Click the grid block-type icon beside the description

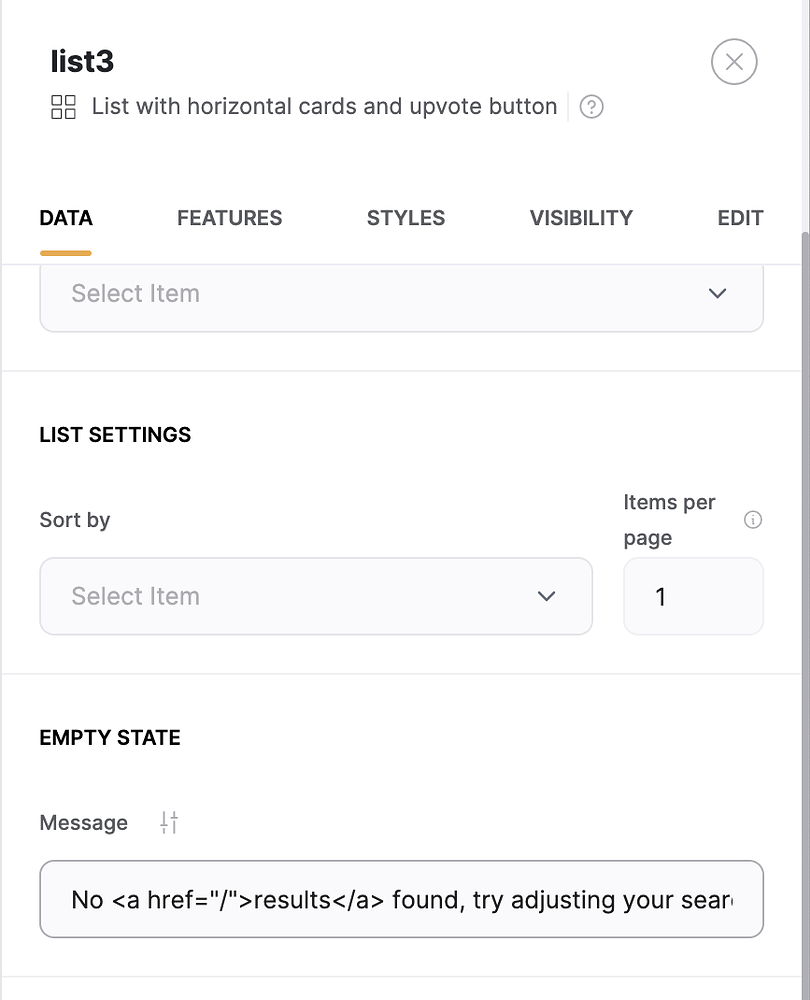tap(63, 105)
